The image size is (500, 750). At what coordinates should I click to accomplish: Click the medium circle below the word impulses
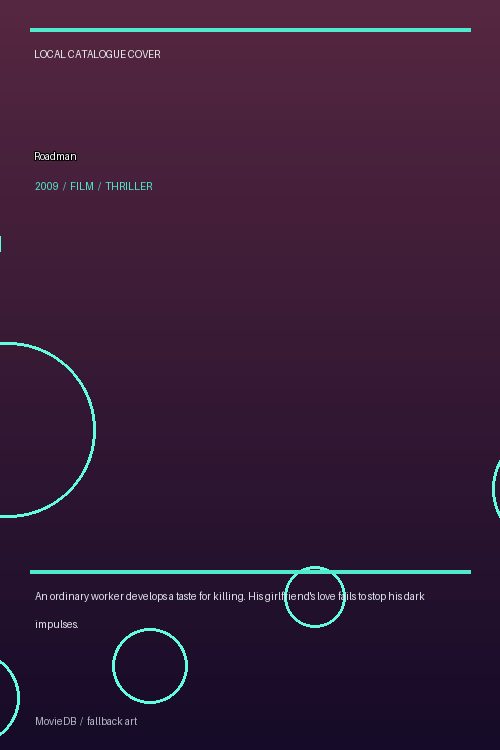tap(150, 666)
